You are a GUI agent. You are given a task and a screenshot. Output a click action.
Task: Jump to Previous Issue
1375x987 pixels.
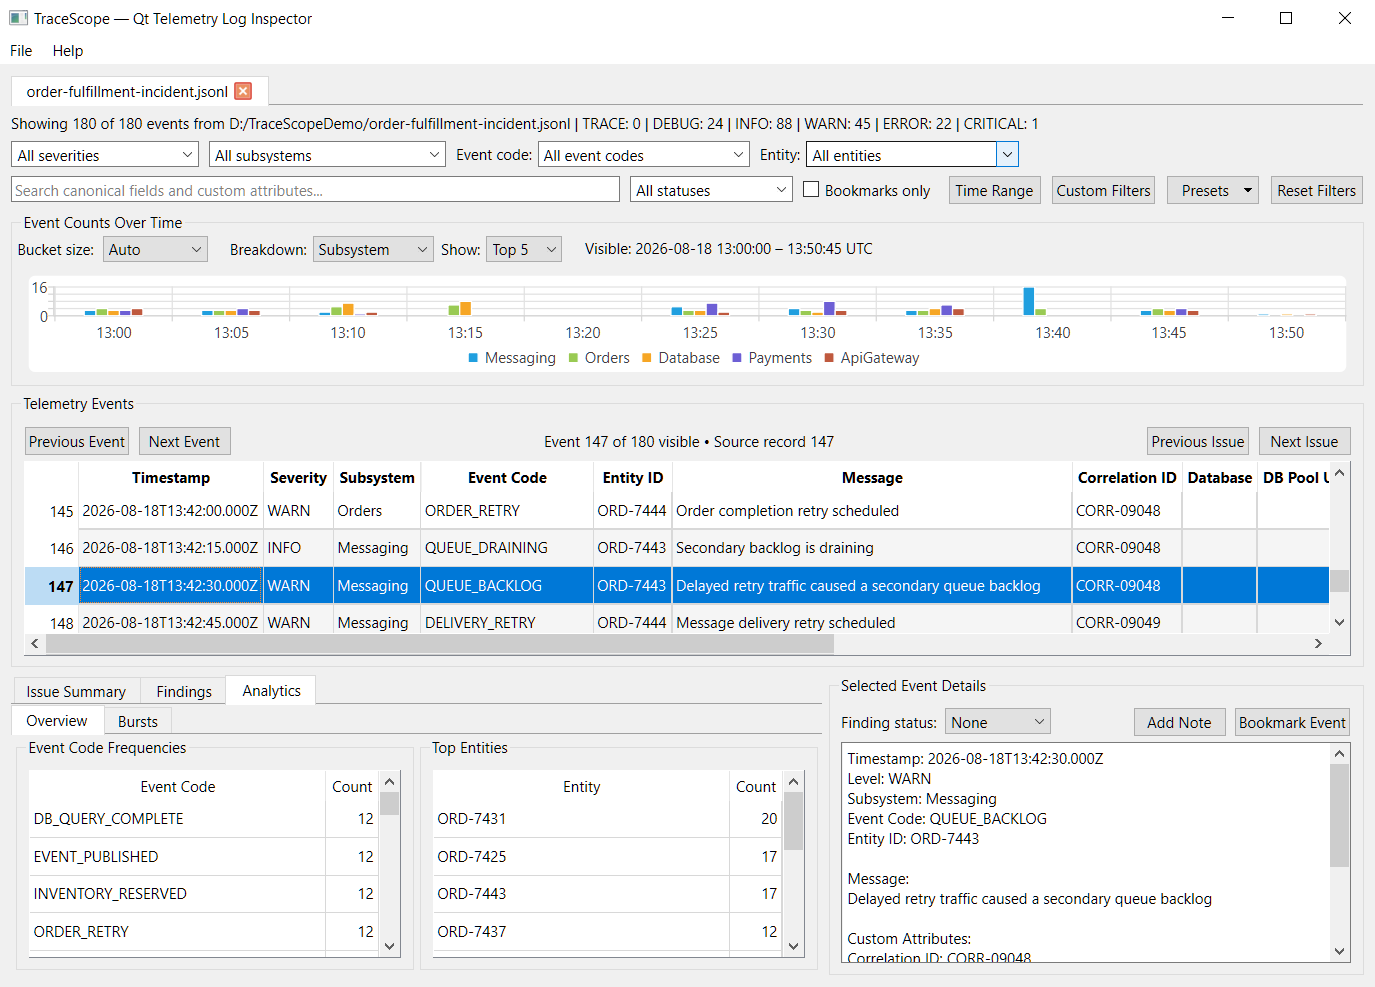pos(1197,441)
